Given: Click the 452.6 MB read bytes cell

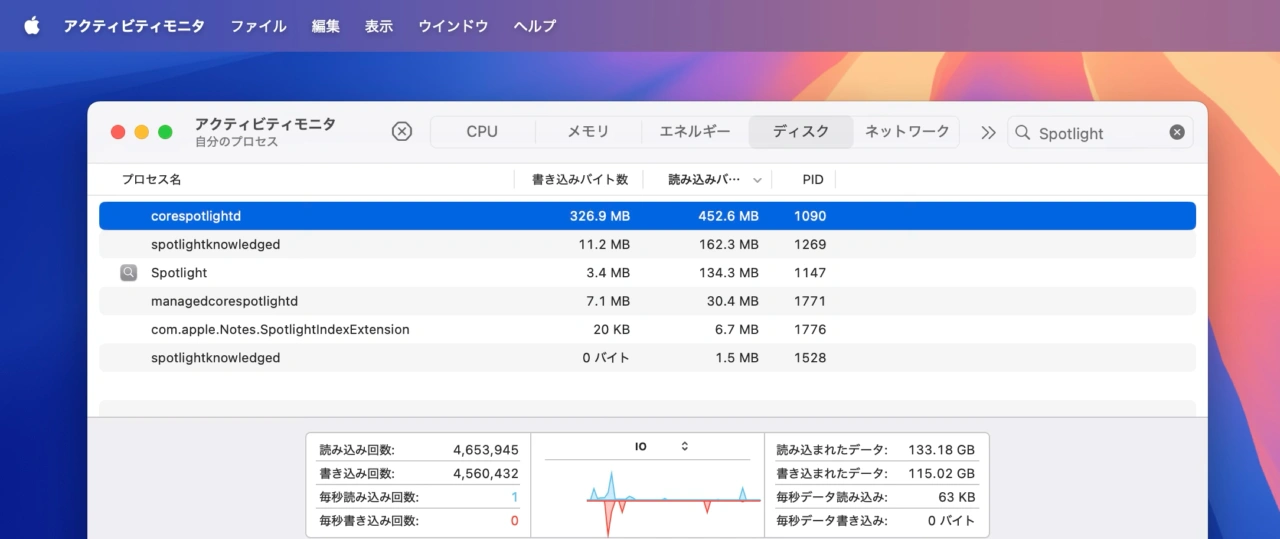Looking at the screenshot, I should click(729, 216).
